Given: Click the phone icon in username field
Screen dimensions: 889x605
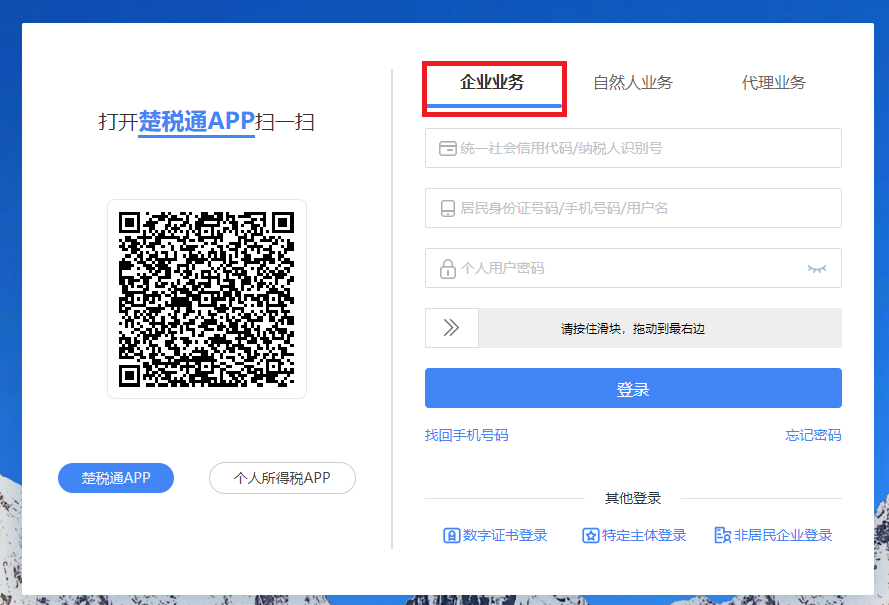Looking at the screenshot, I should [447, 209].
